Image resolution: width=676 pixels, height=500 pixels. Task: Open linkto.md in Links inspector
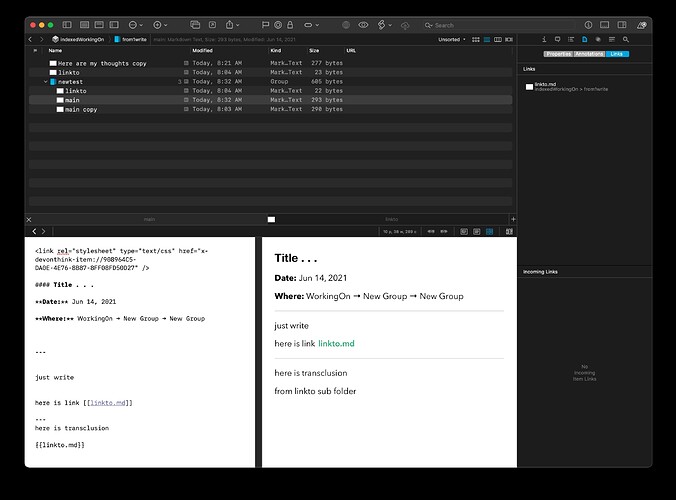click(567, 87)
